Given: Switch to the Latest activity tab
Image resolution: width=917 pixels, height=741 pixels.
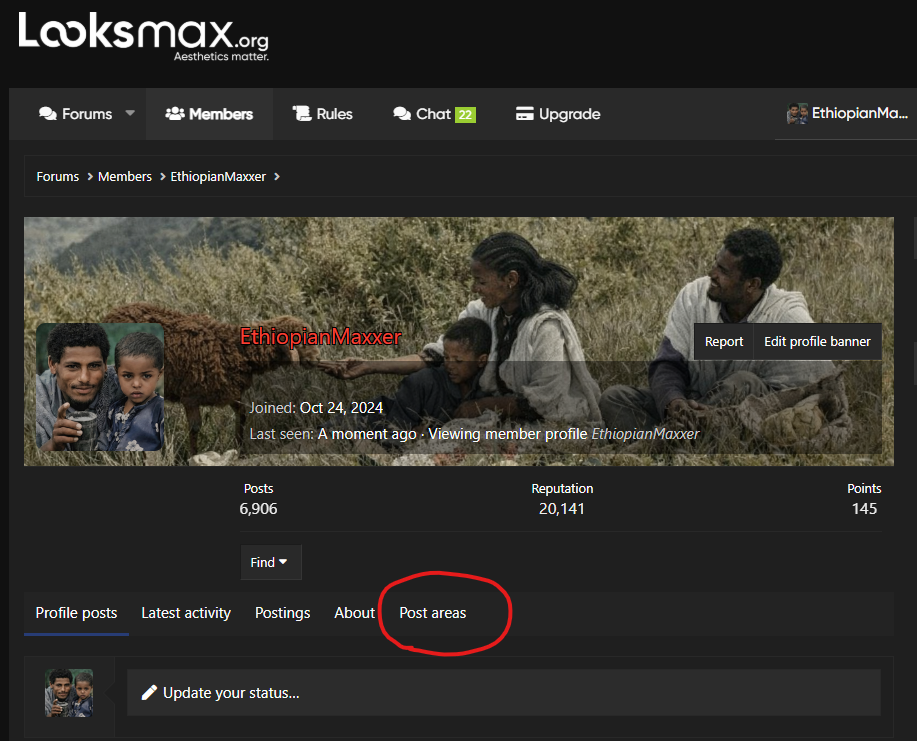Looking at the screenshot, I should (186, 613).
